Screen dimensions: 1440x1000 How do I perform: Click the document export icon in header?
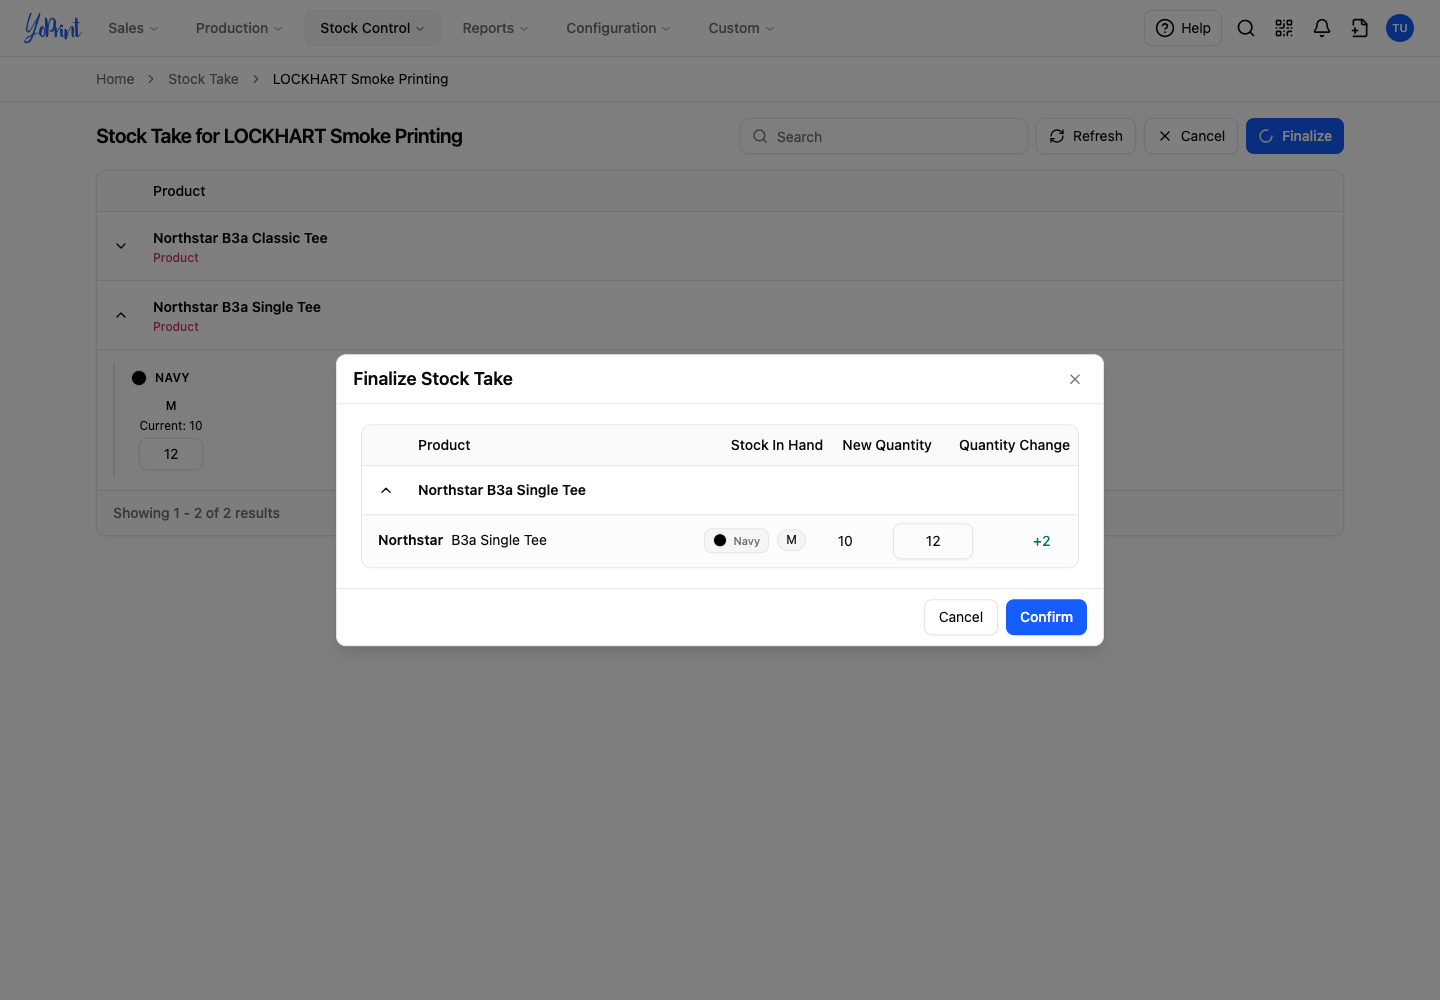[x=1360, y=28]
